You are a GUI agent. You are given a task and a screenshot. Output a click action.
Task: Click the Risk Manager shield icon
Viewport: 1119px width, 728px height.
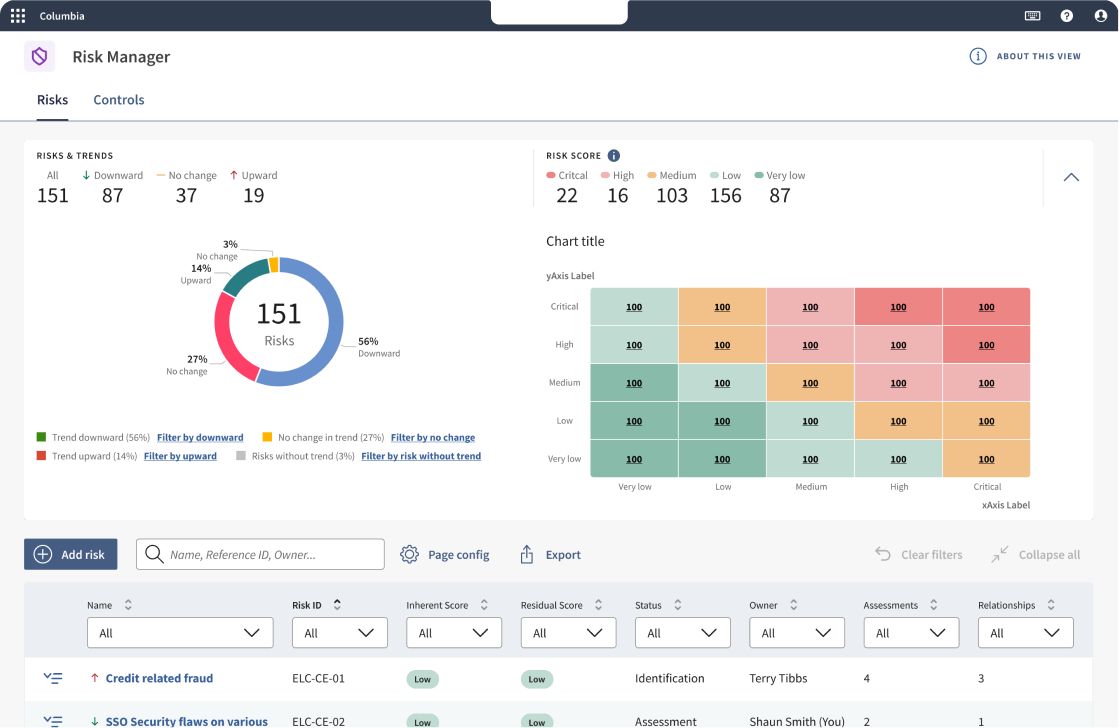(x=39, y=56)
